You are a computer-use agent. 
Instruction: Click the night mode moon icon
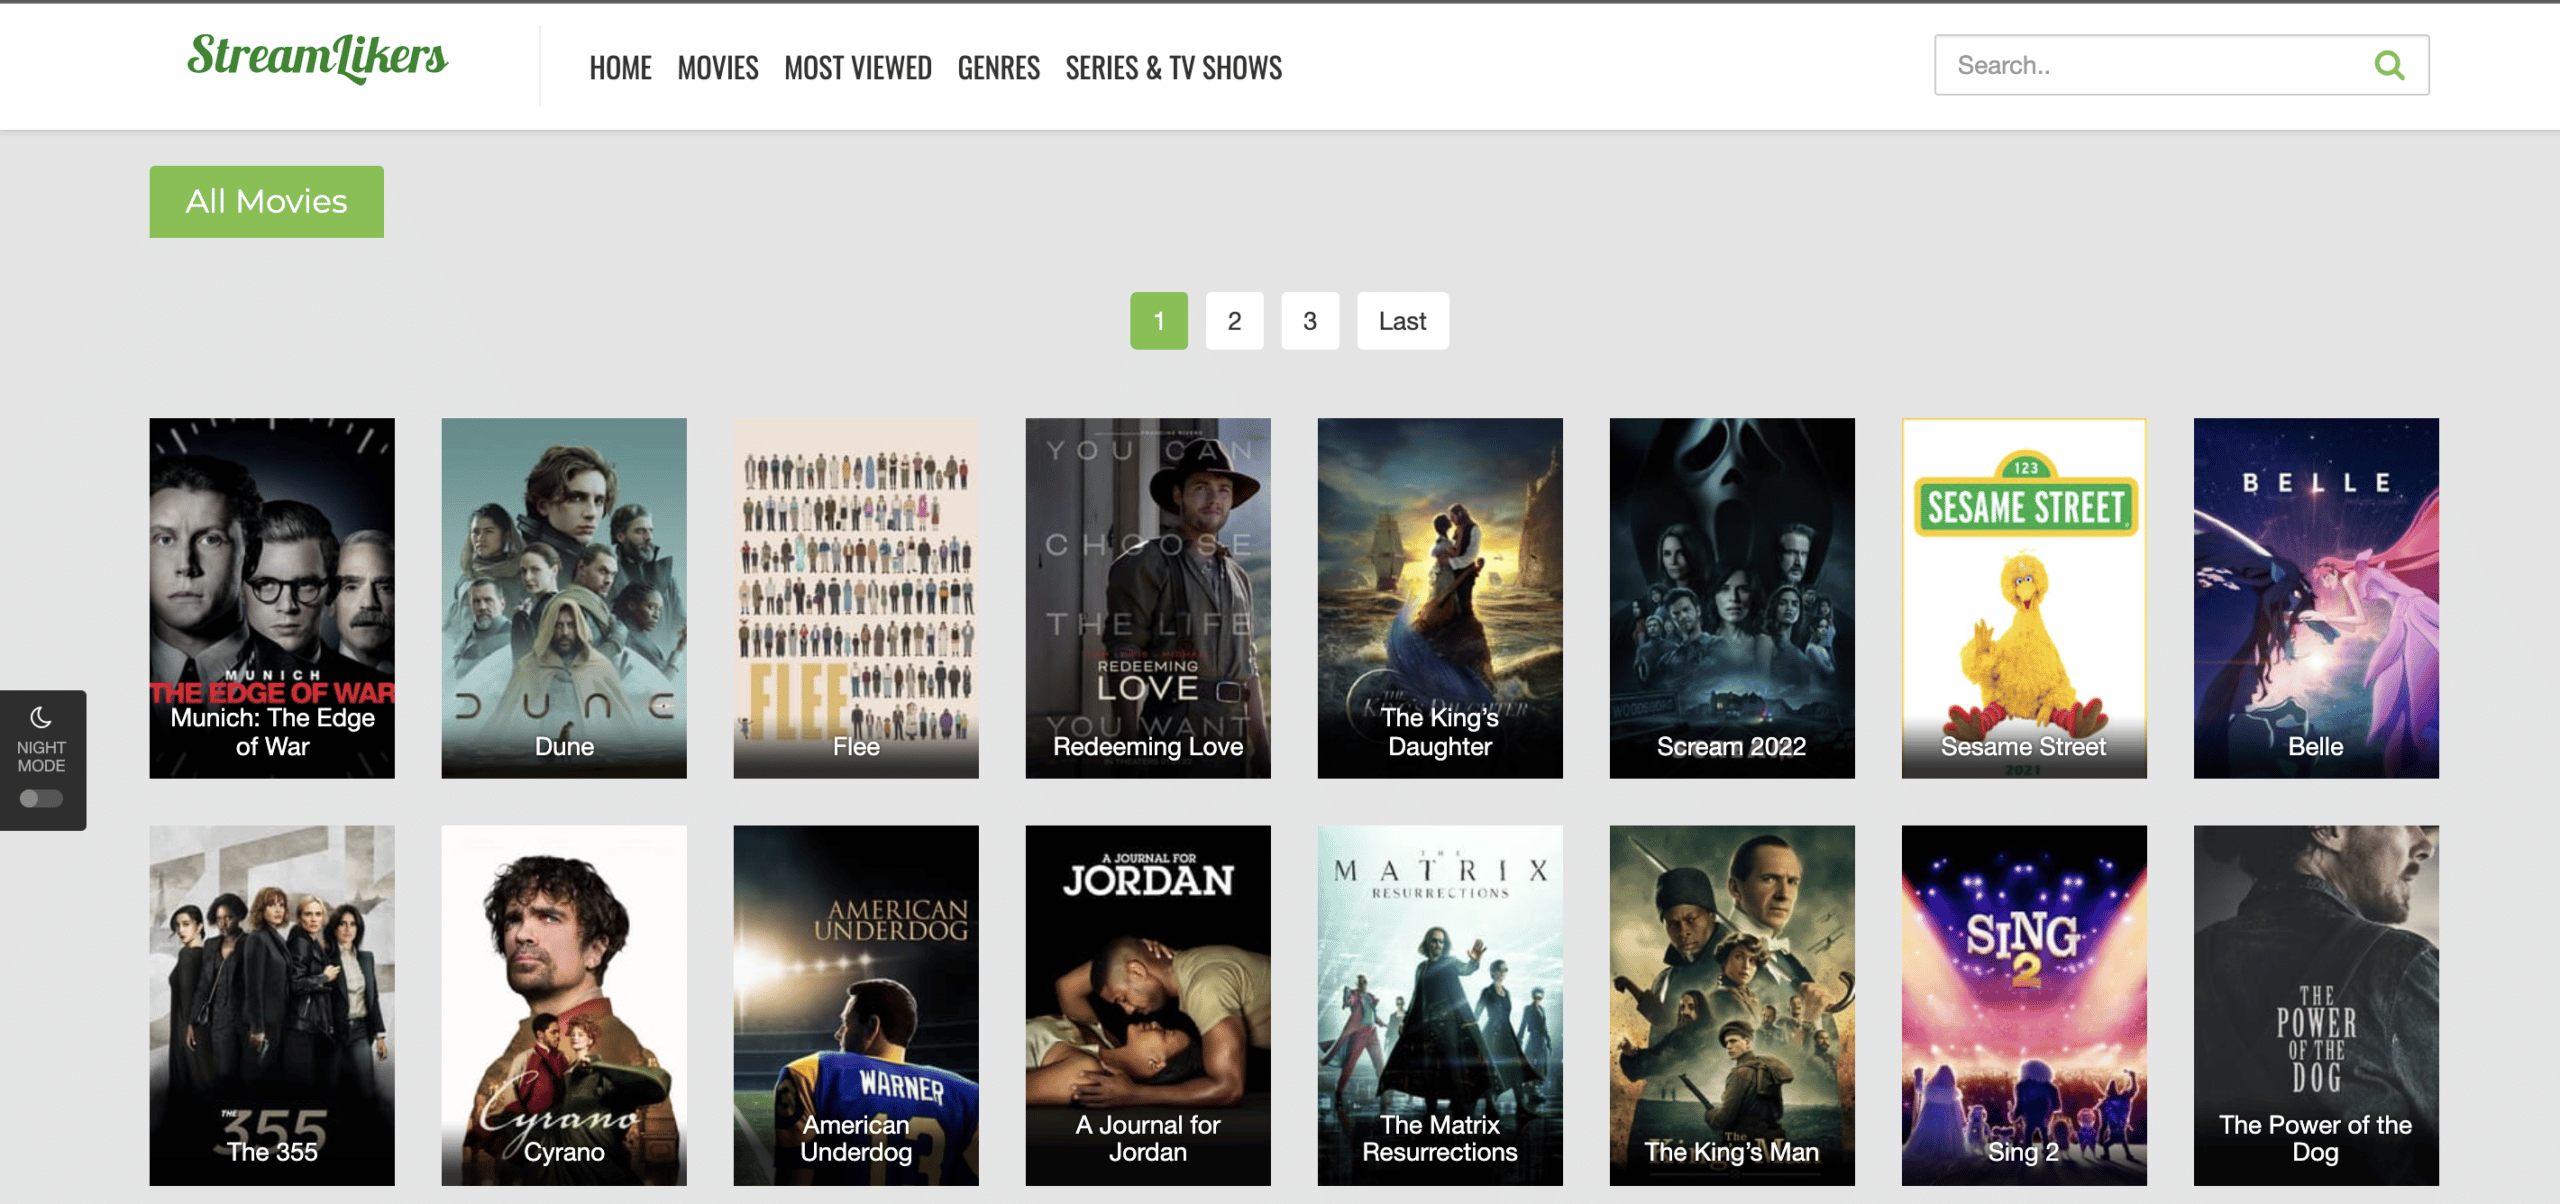[x=41, y=717]
